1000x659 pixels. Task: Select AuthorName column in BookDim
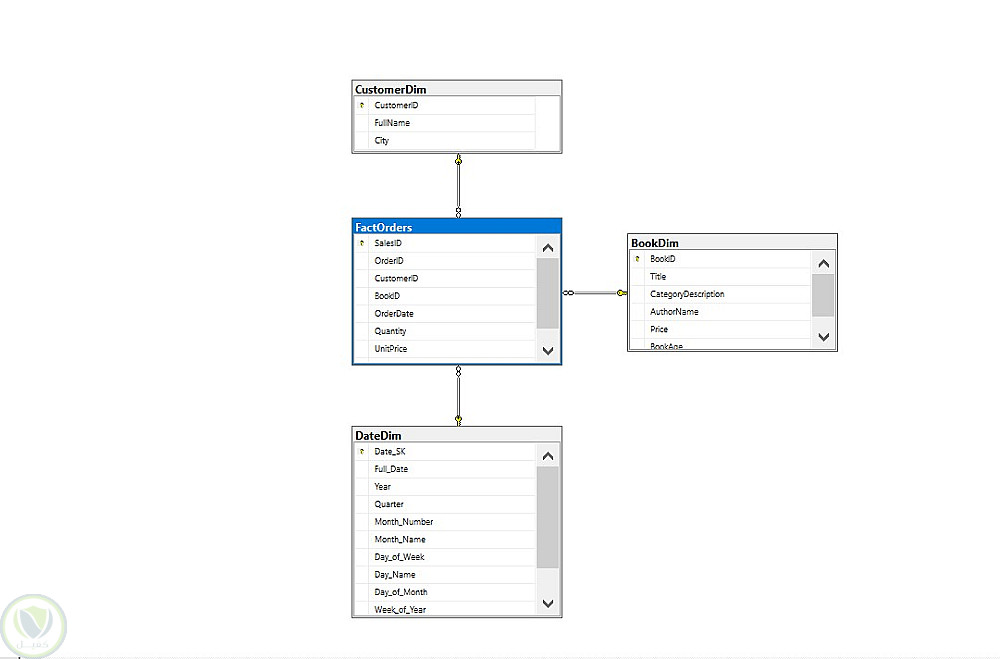[721, 312]
